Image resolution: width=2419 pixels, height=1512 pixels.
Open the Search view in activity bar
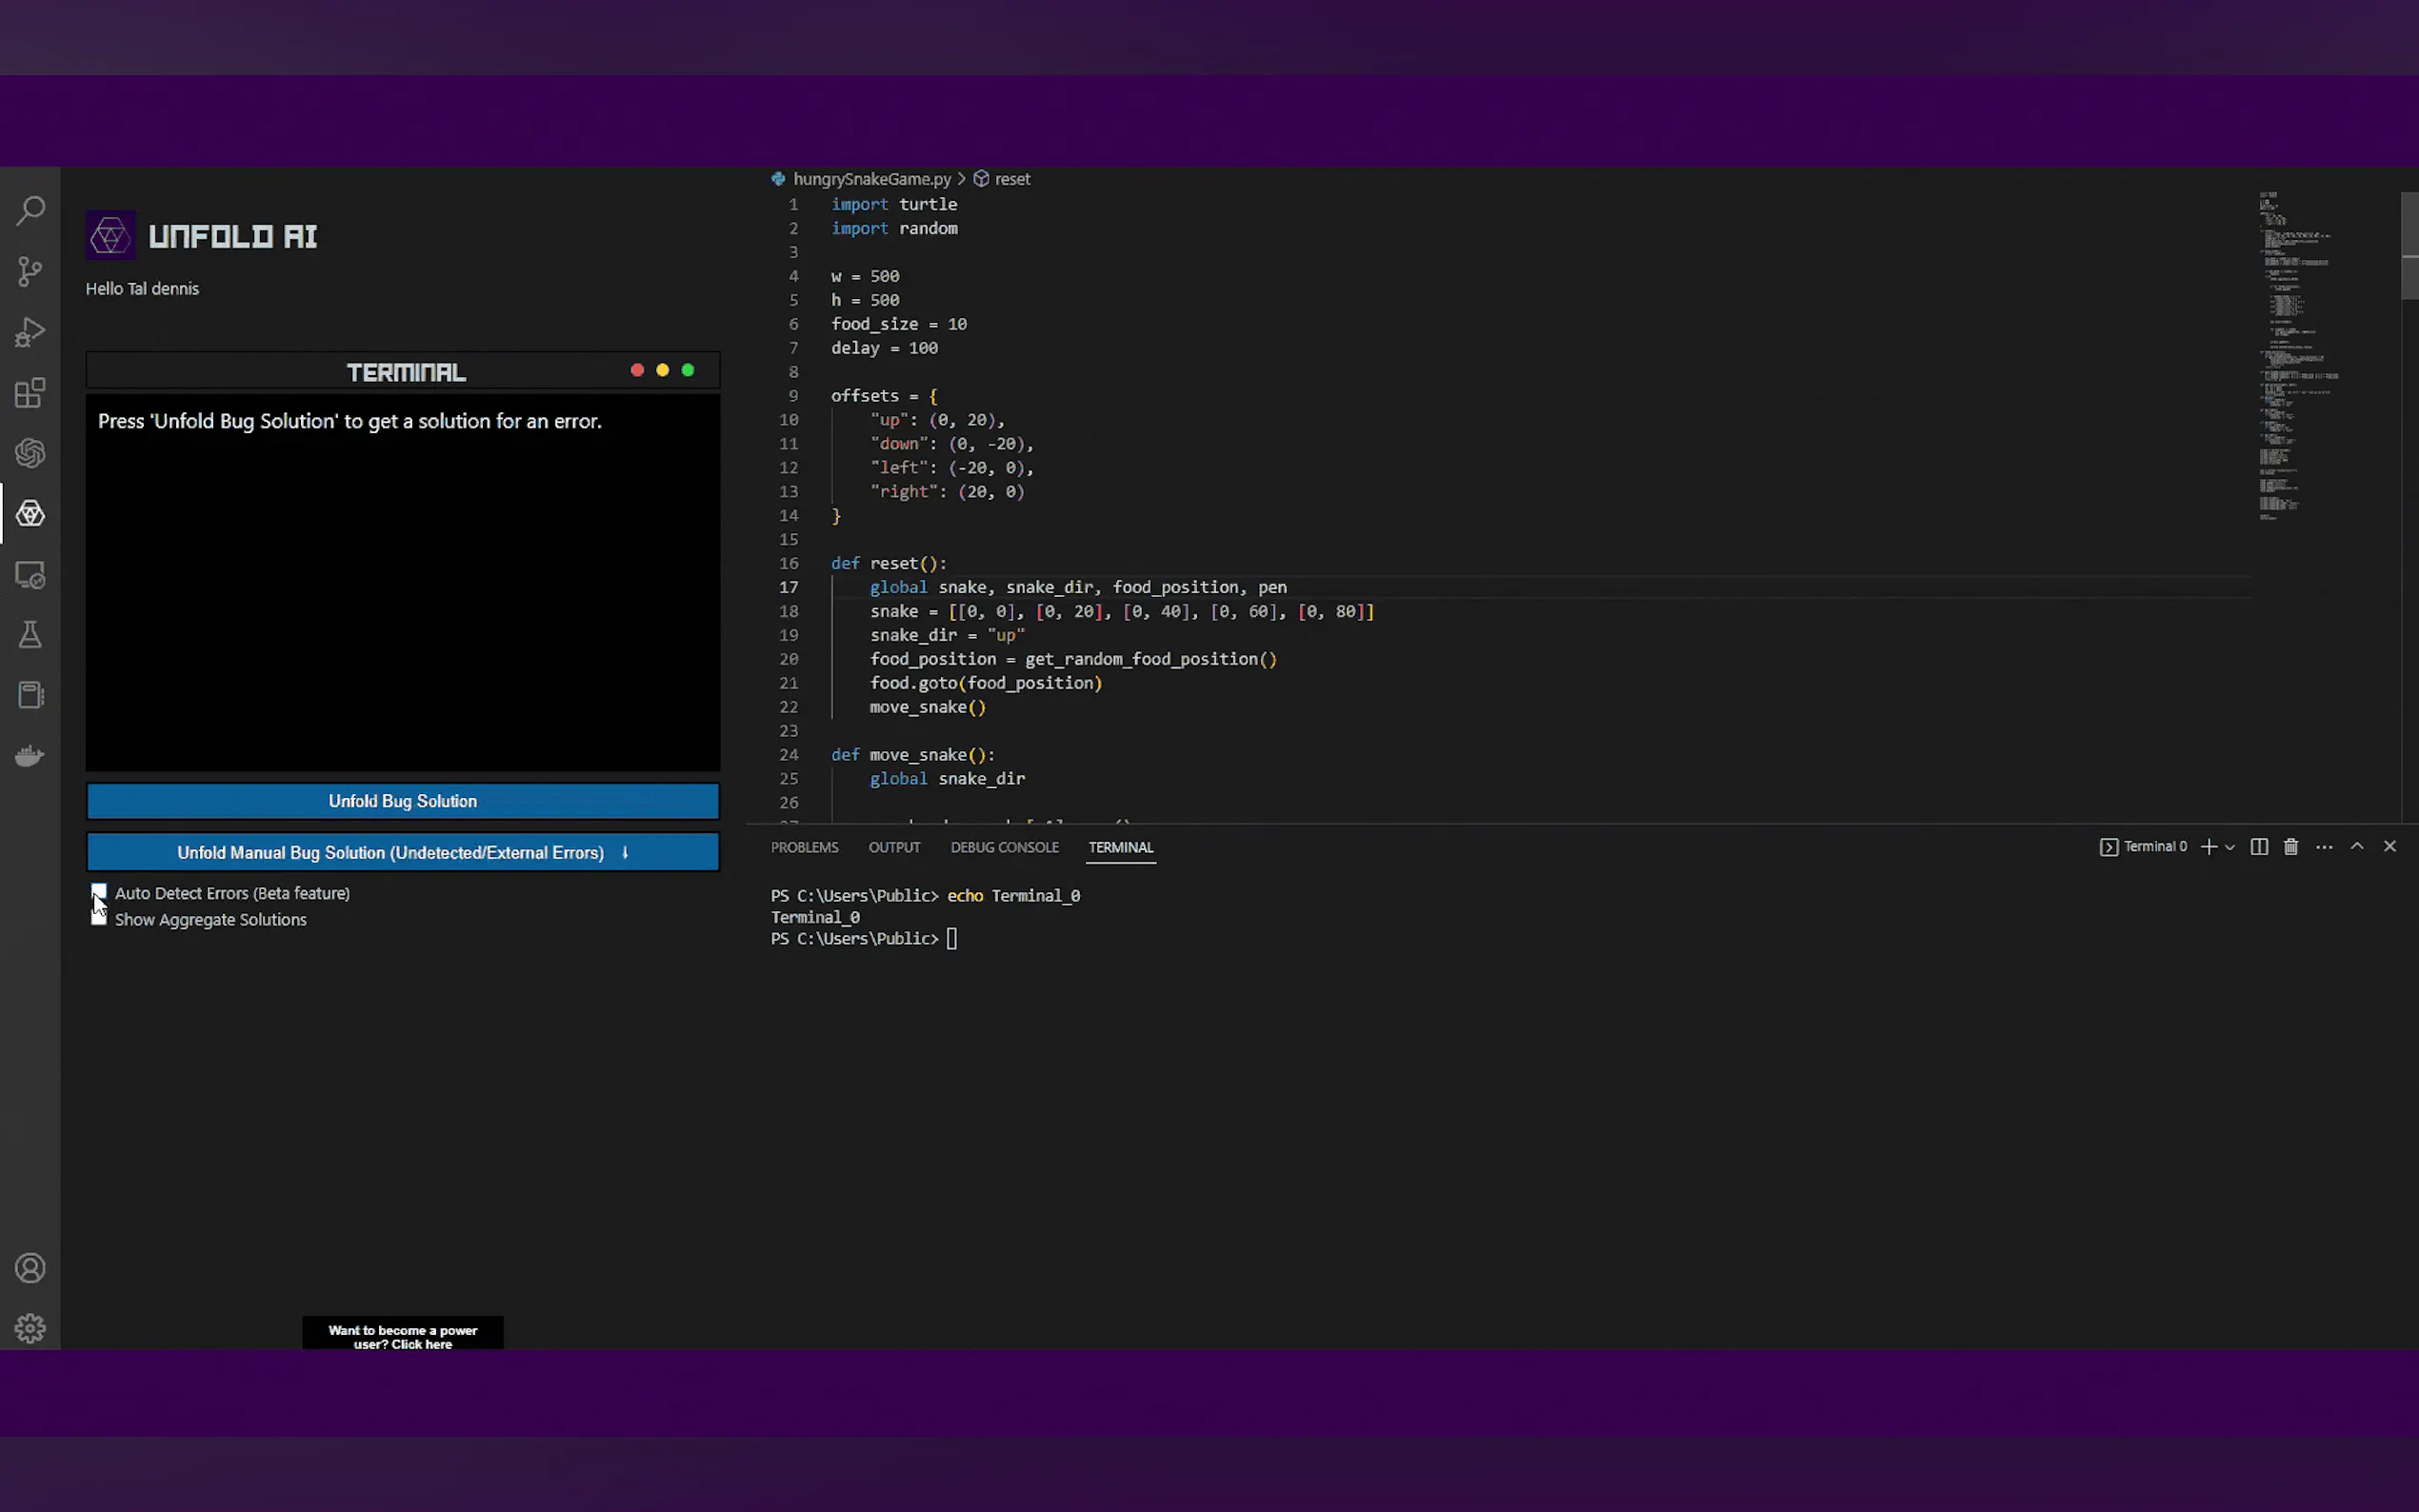(30, 211)
